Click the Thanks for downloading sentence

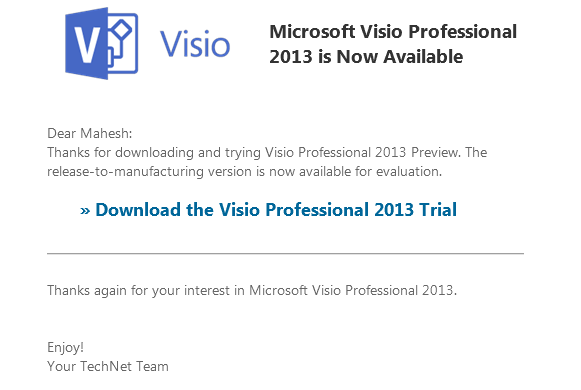tap(267, 153)
